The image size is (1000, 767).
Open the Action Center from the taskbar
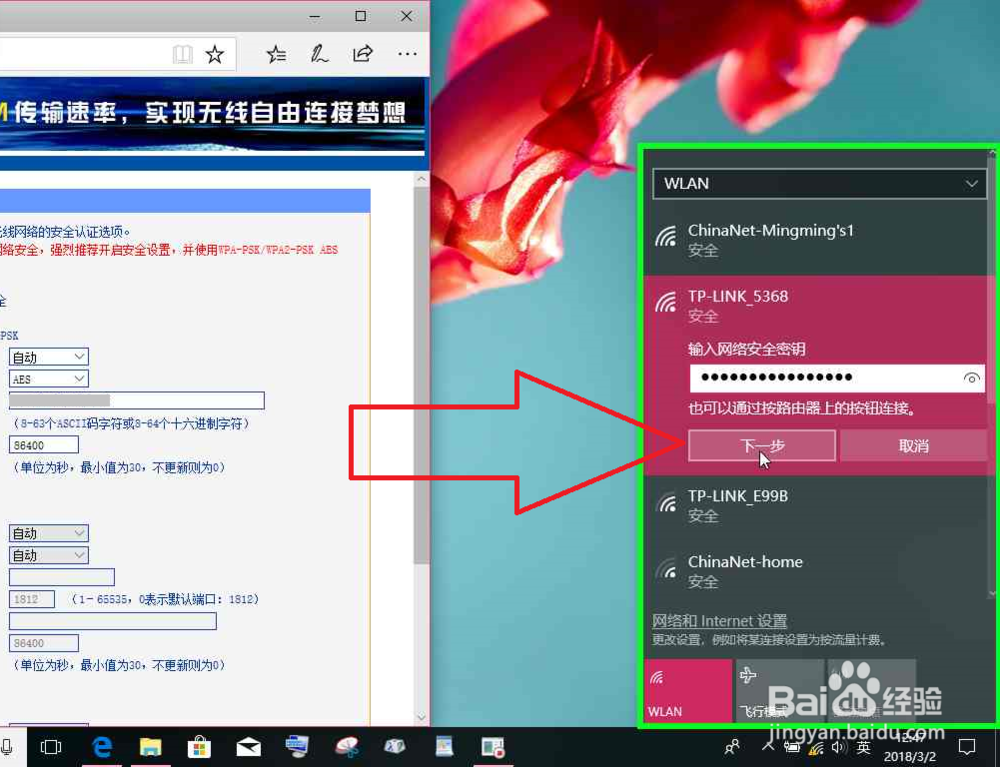tap(967, 747)
